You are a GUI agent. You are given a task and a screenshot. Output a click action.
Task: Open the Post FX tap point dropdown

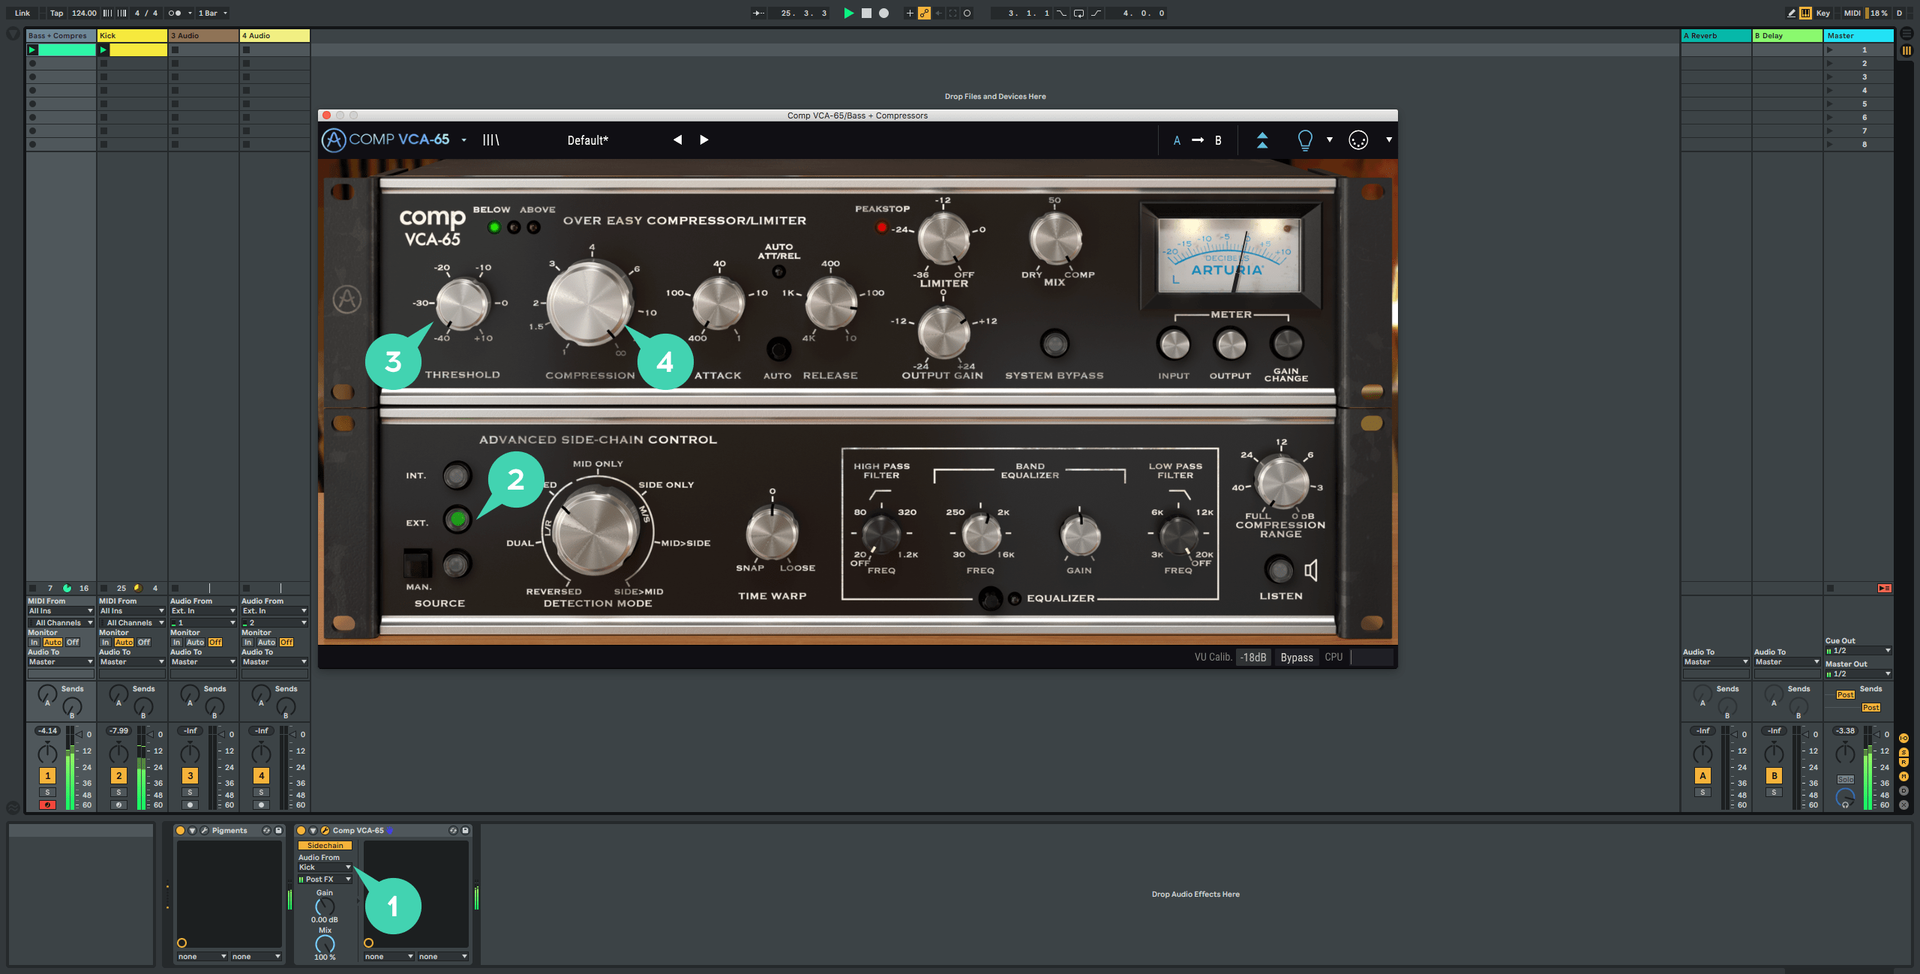click(325, 880)
